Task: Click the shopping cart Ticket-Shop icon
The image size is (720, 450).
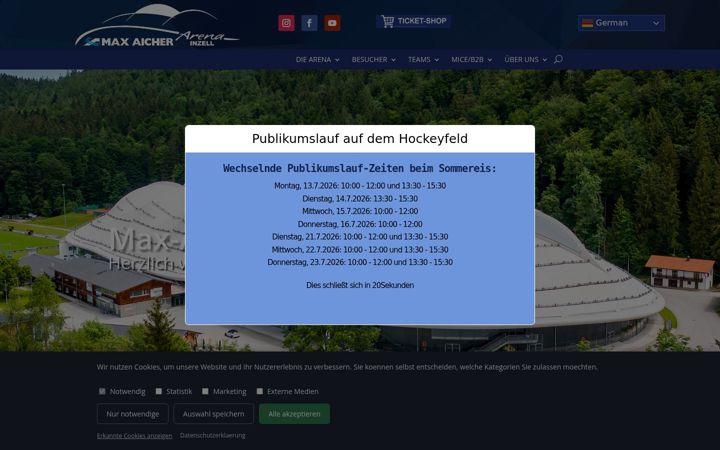Action: 388,21
